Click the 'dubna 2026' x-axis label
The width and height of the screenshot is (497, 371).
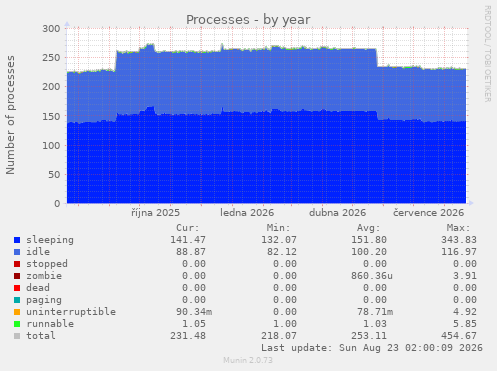pyautogui.click(x=337, y=213)
